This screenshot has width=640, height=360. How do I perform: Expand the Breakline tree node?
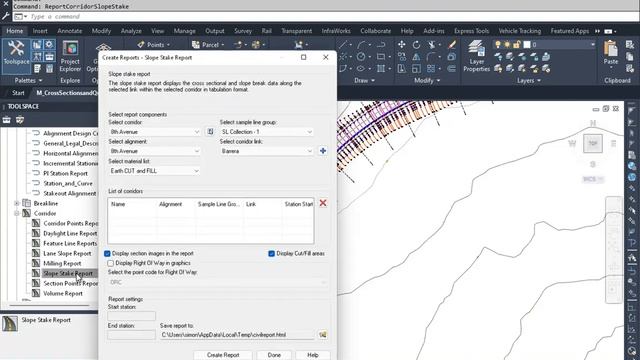point(17,203)
